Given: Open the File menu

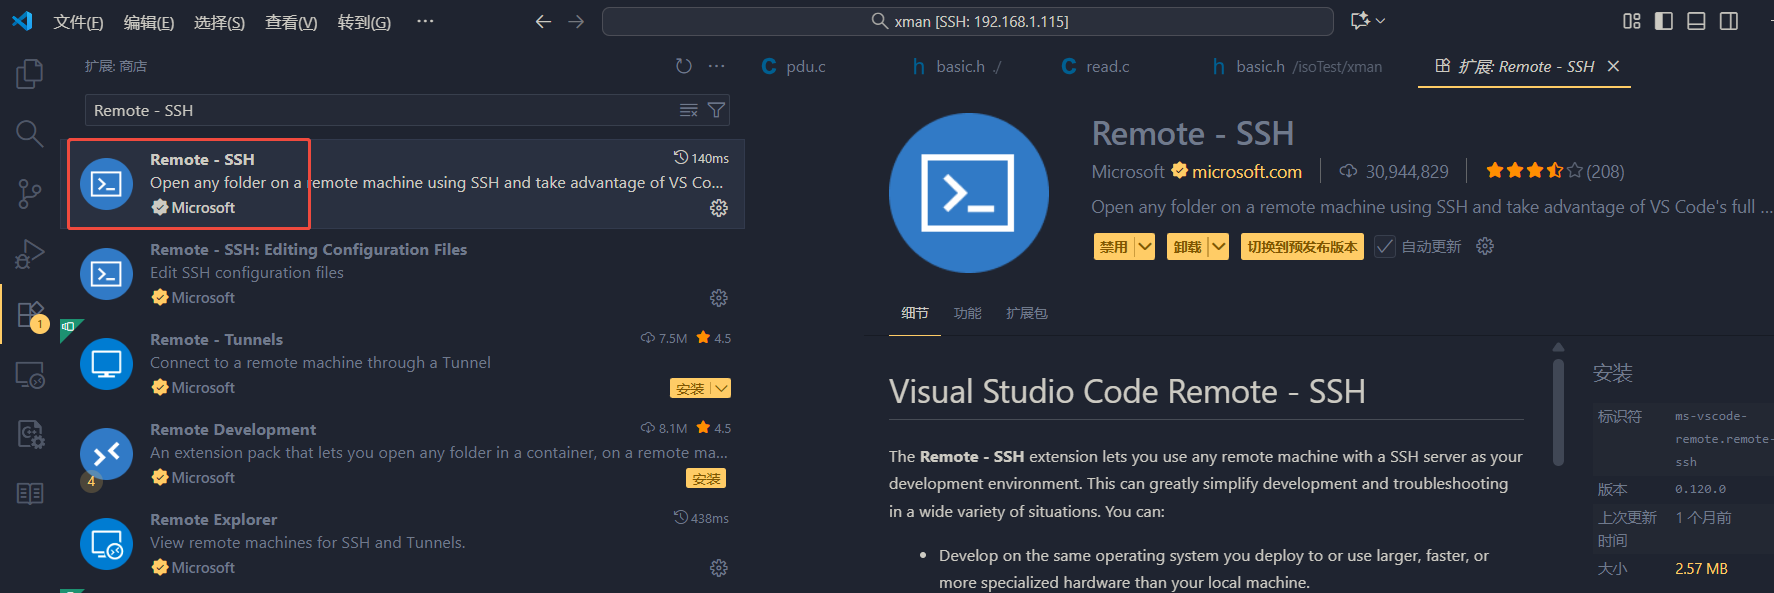Looking at the screenshot, I should pos(78,22).
